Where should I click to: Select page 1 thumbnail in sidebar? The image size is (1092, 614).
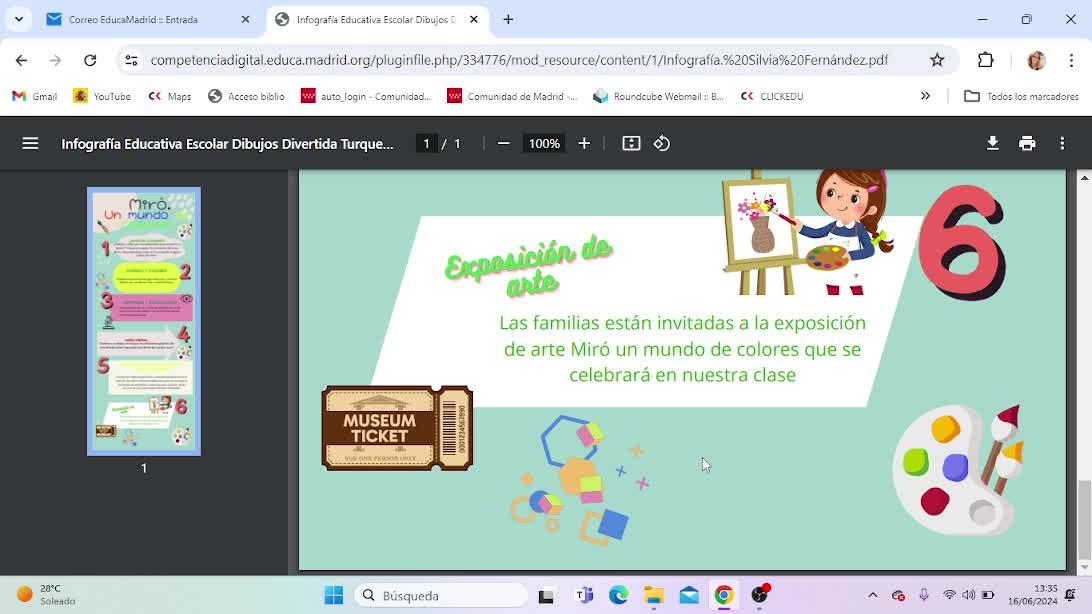(x=144, y=322)
